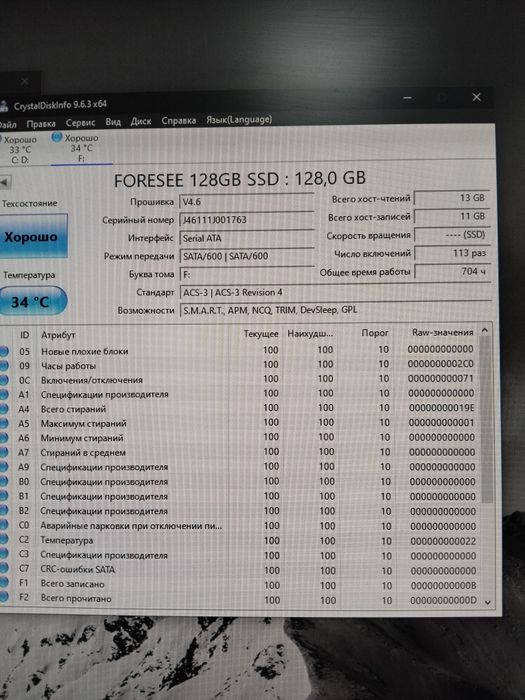The width and height of the screenshot is (525, 700).
Task: Click the Порог column header
Action: tap(375, 333)
